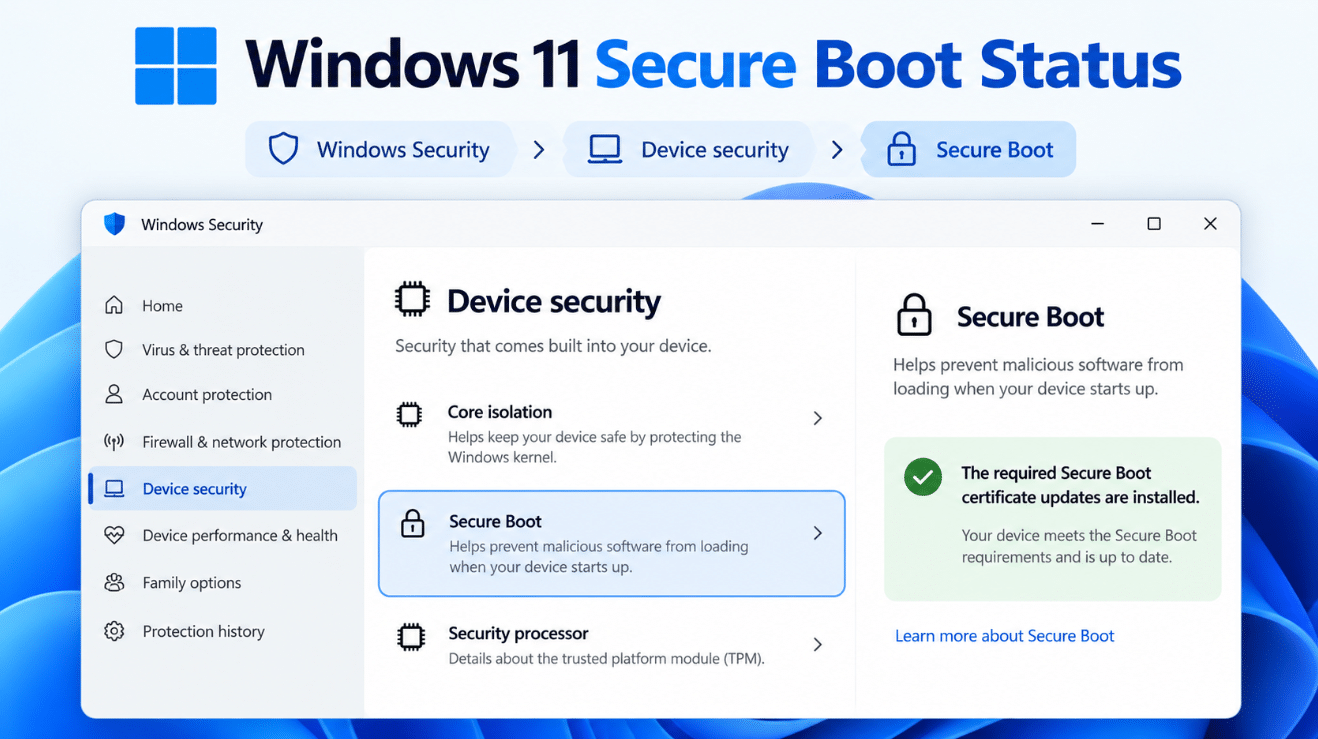The height and width of the screenshot is (739, 1318).
Task: Click the Secure Boot right panel heading
Action: pyautogui.click(x=1030, y=317)
